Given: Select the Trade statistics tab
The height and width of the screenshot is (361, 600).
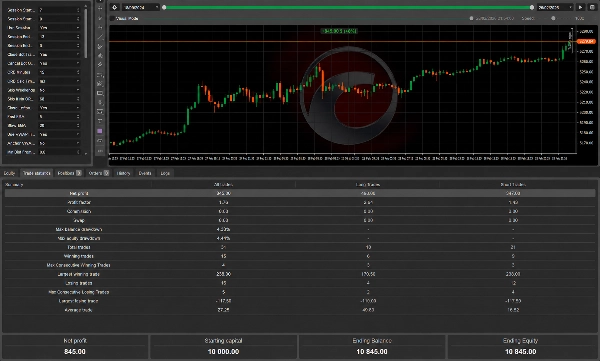Looking at the screenshot, I should 36,173.
